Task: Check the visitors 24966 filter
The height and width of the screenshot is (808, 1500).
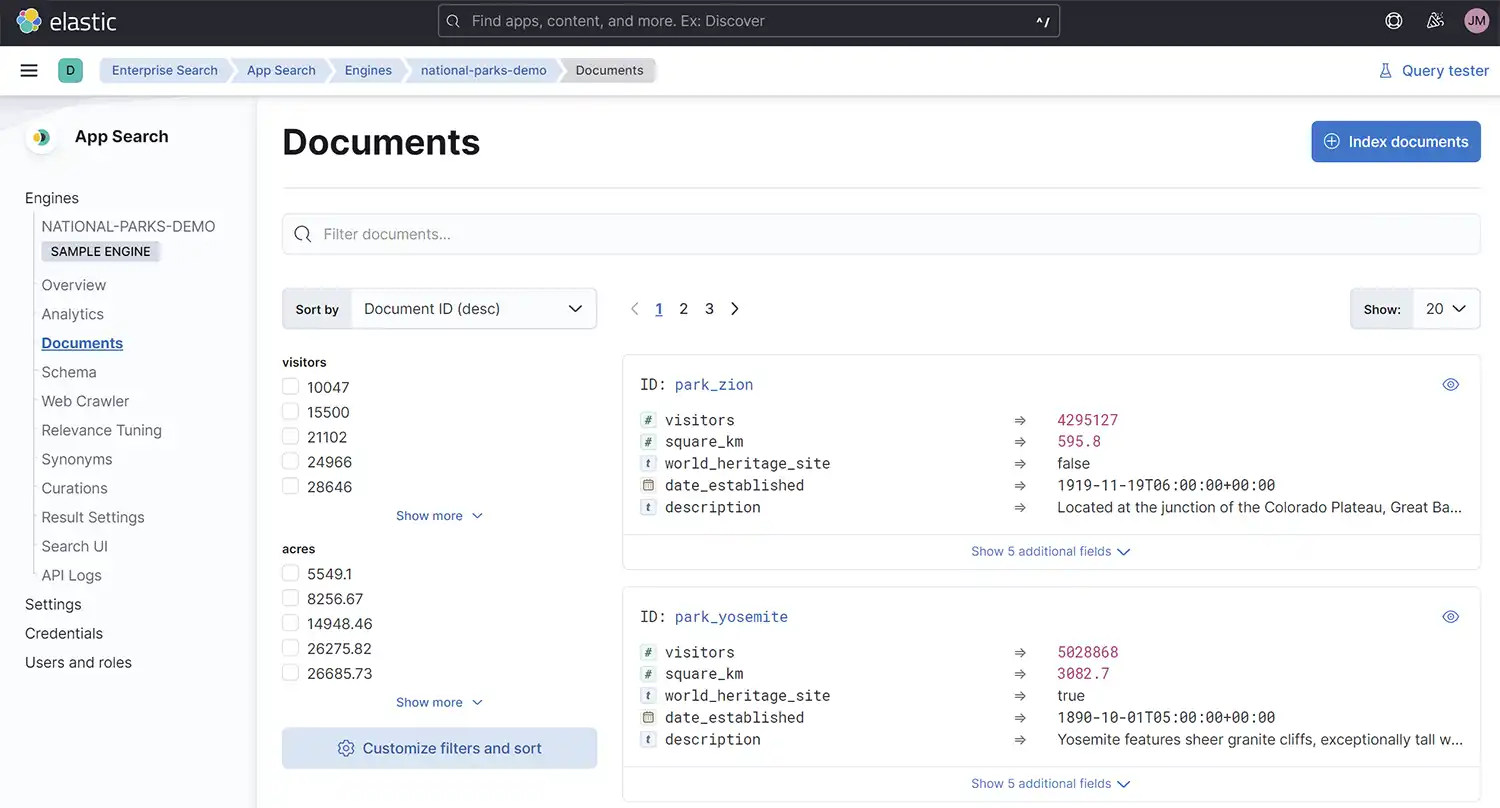Action: 290,462
